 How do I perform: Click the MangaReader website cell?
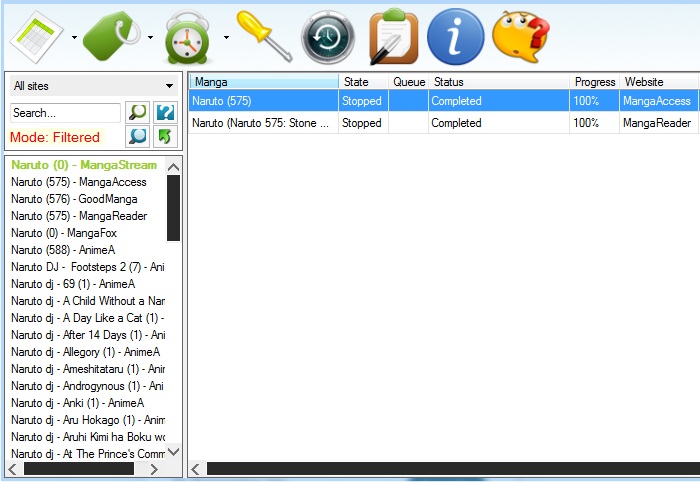point(657,123)
